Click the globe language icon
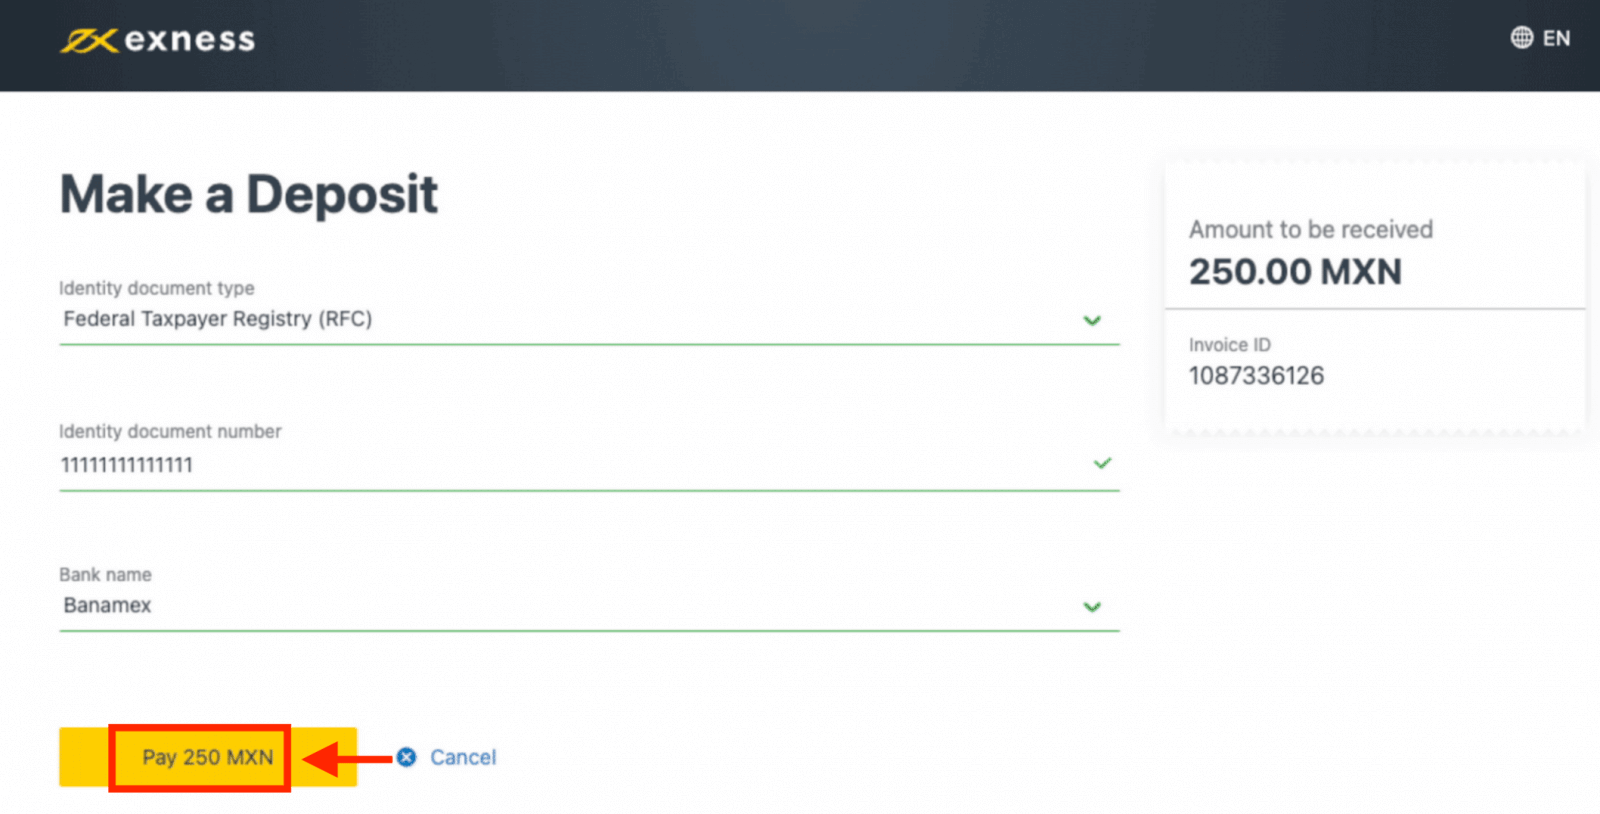The image size is (1600, 814). click(1521, 38)
